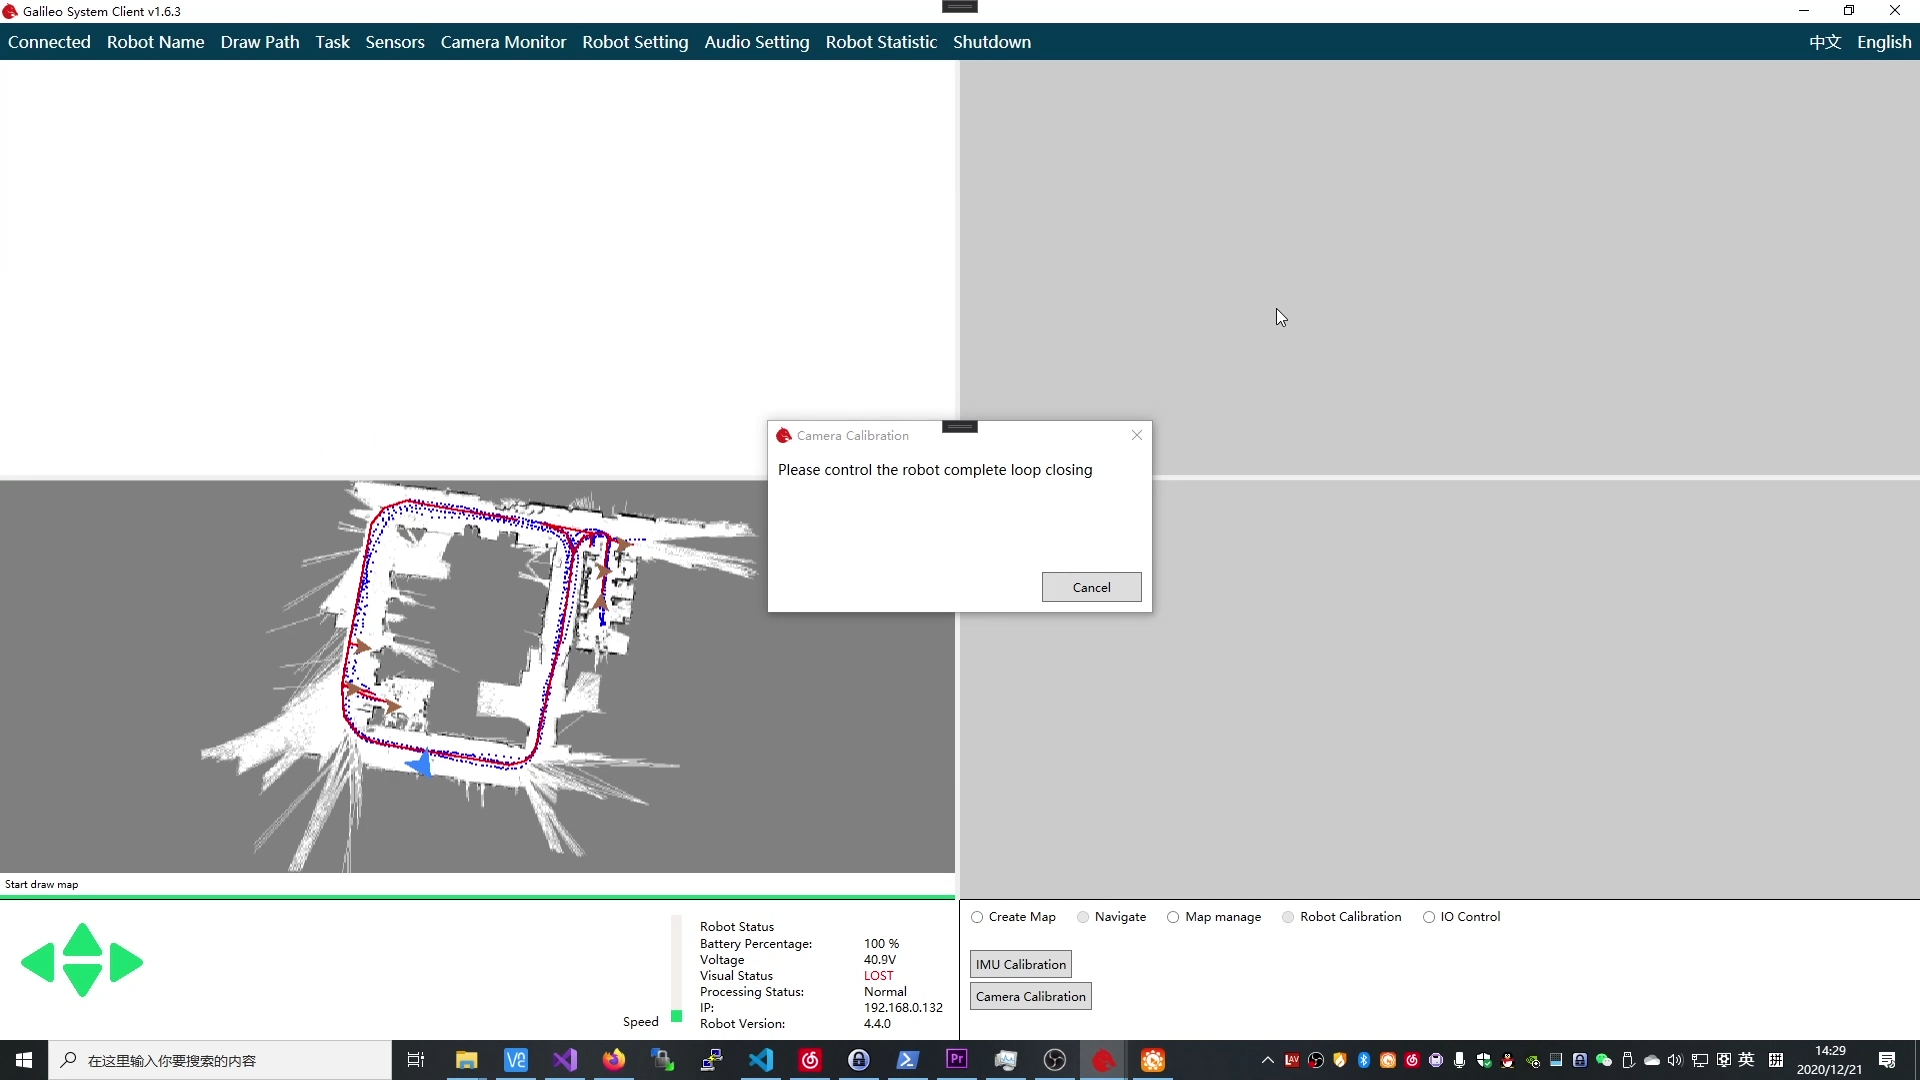Screen dimensions: 1920x1080
Task: Select the Create Map radio option
Action: click(x=978, y=917)
